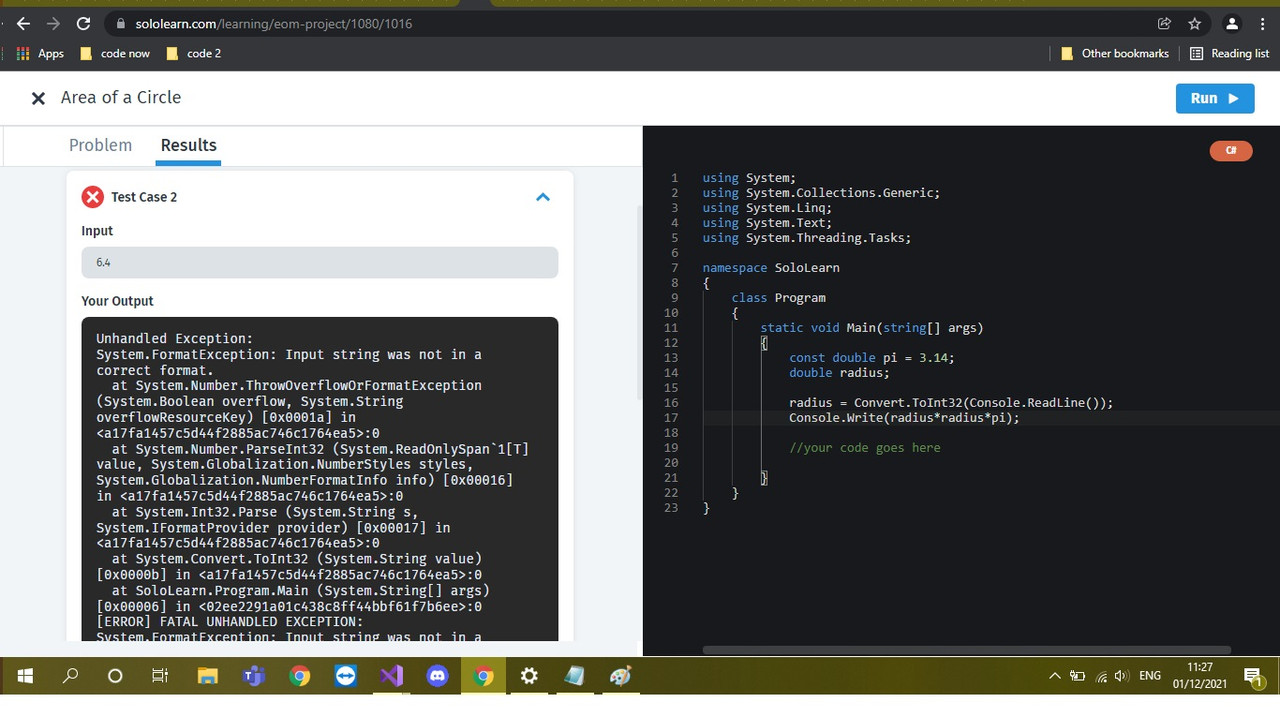Open the Chrome profile avatar menu
Image resolution: width=1280 pixels, height=720 pixels.
(x=1232, y=23)
